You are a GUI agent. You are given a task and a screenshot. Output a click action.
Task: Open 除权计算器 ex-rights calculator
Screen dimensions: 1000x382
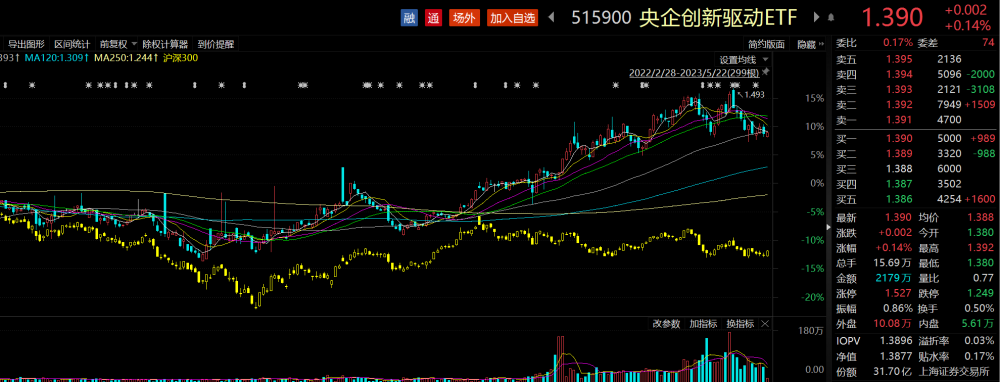[x=165, y=45]
